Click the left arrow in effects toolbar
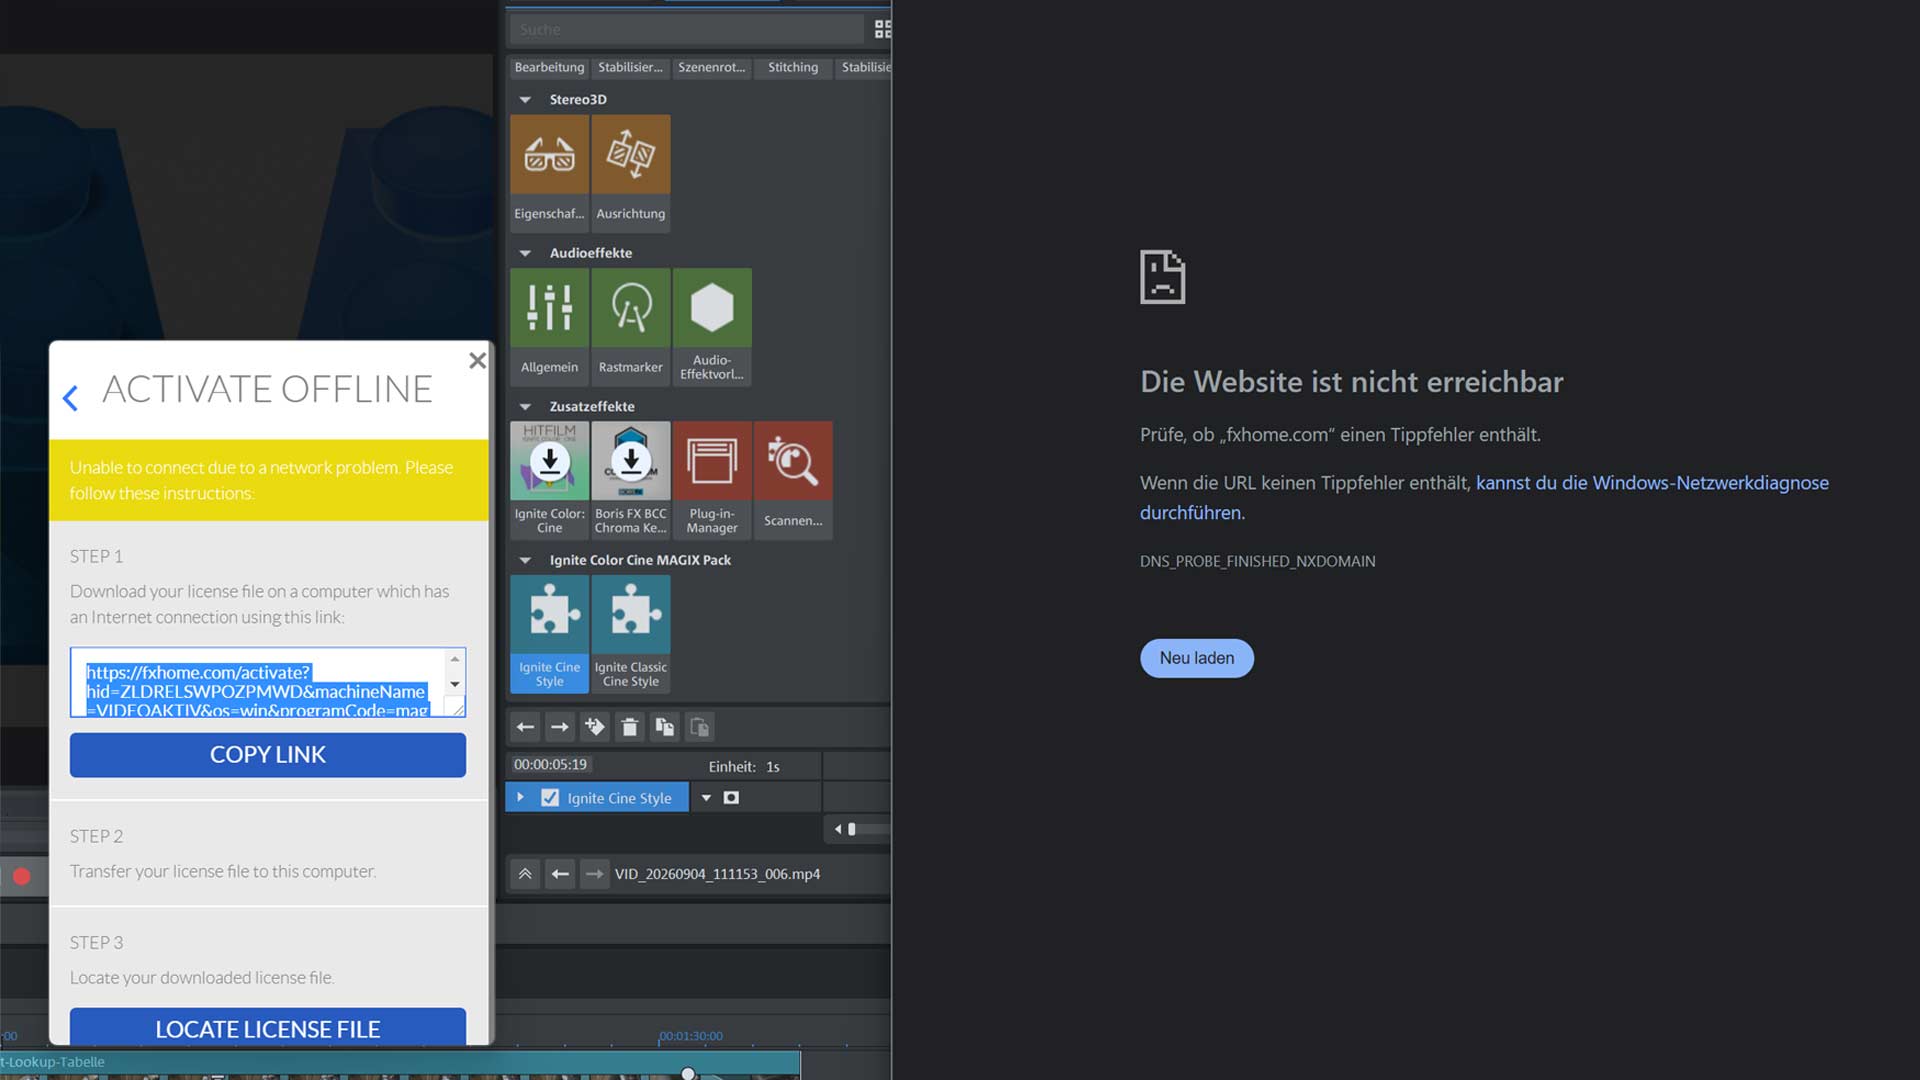The image size is (1920, 1080). (x=525, y=727)
